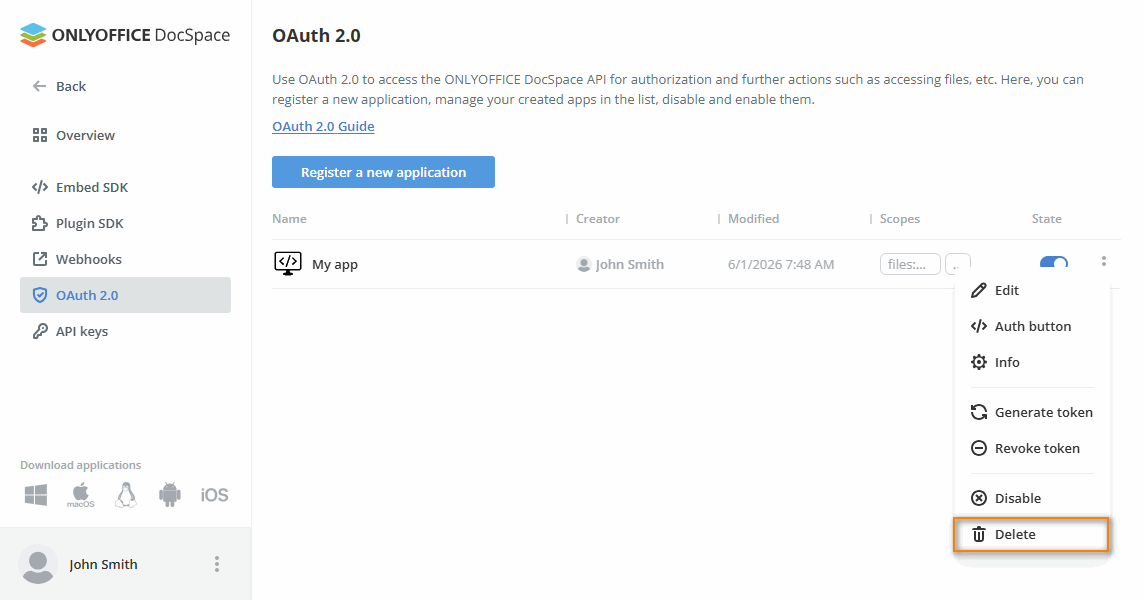Click creator John Smith in My app row
The image size is (1144, 600).
(x=620, y=264)
